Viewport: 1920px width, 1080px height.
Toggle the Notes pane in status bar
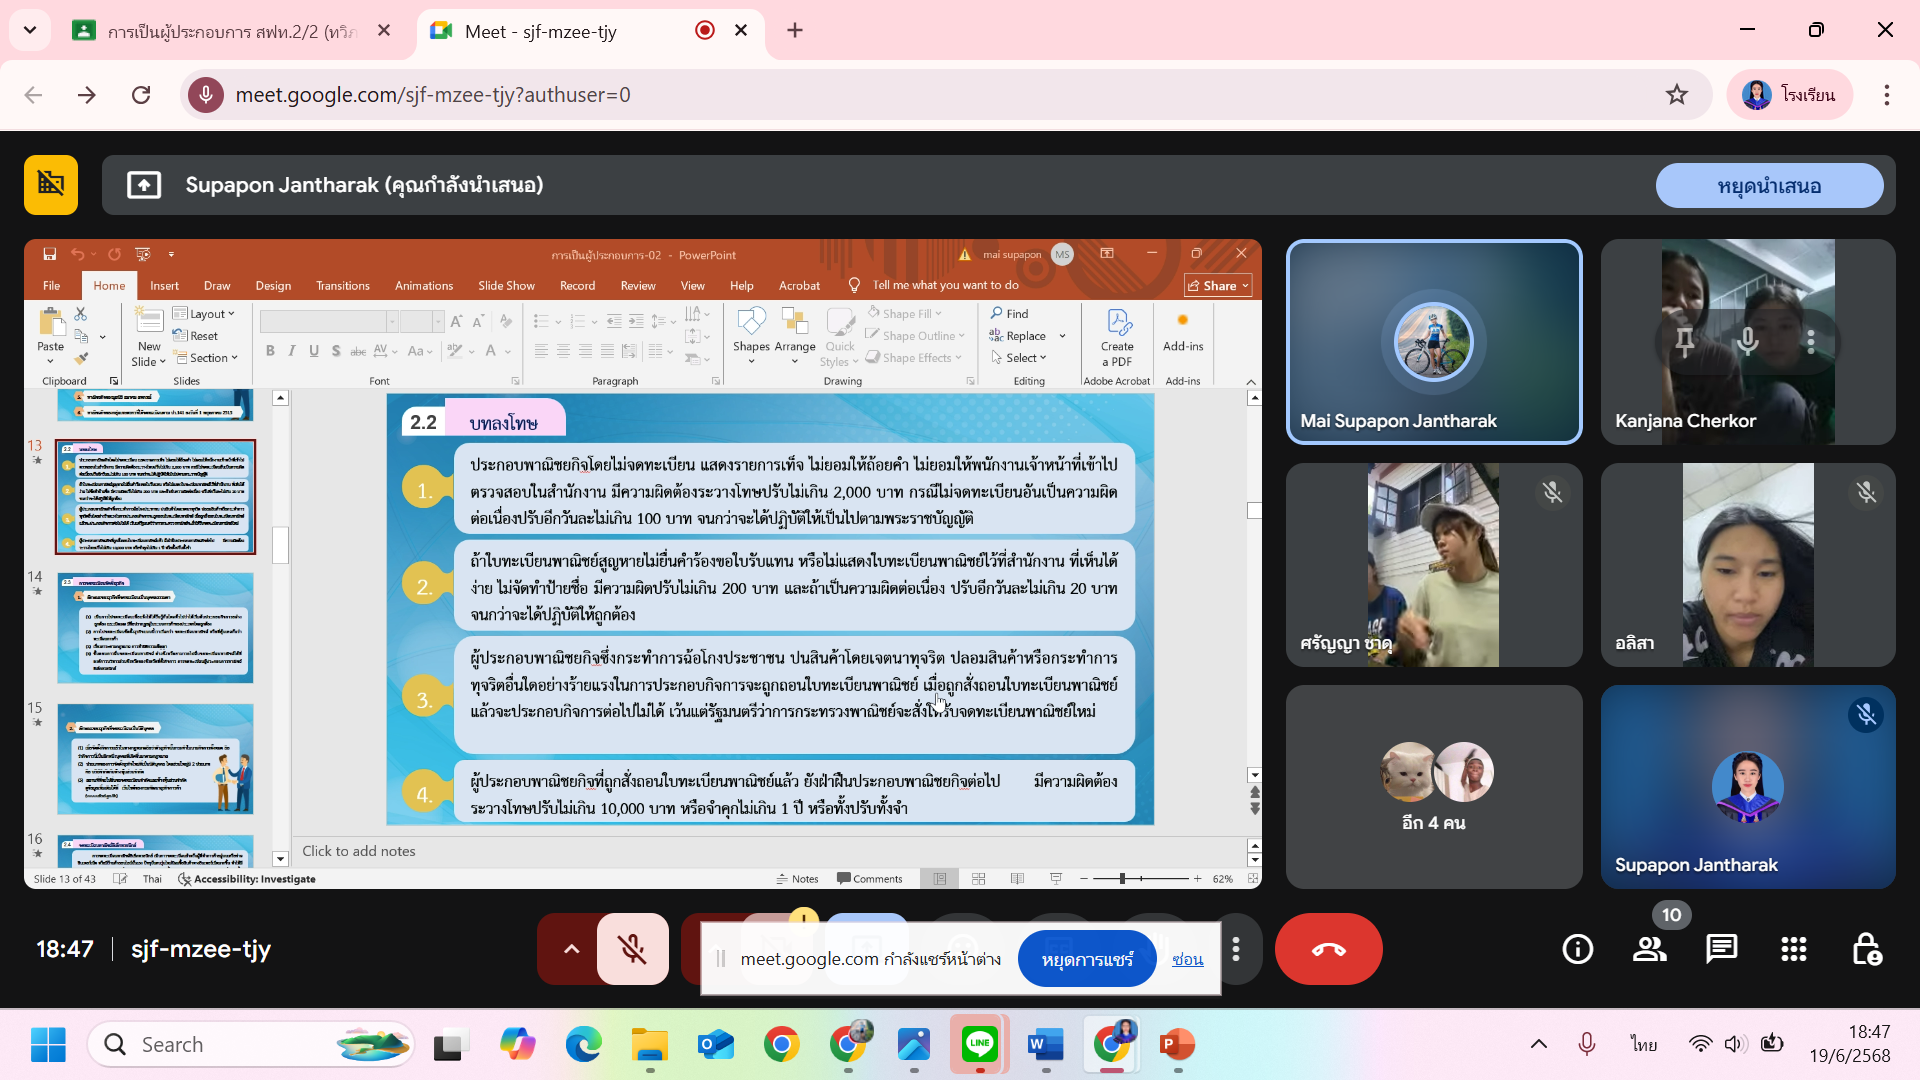(x=797, y=879)
